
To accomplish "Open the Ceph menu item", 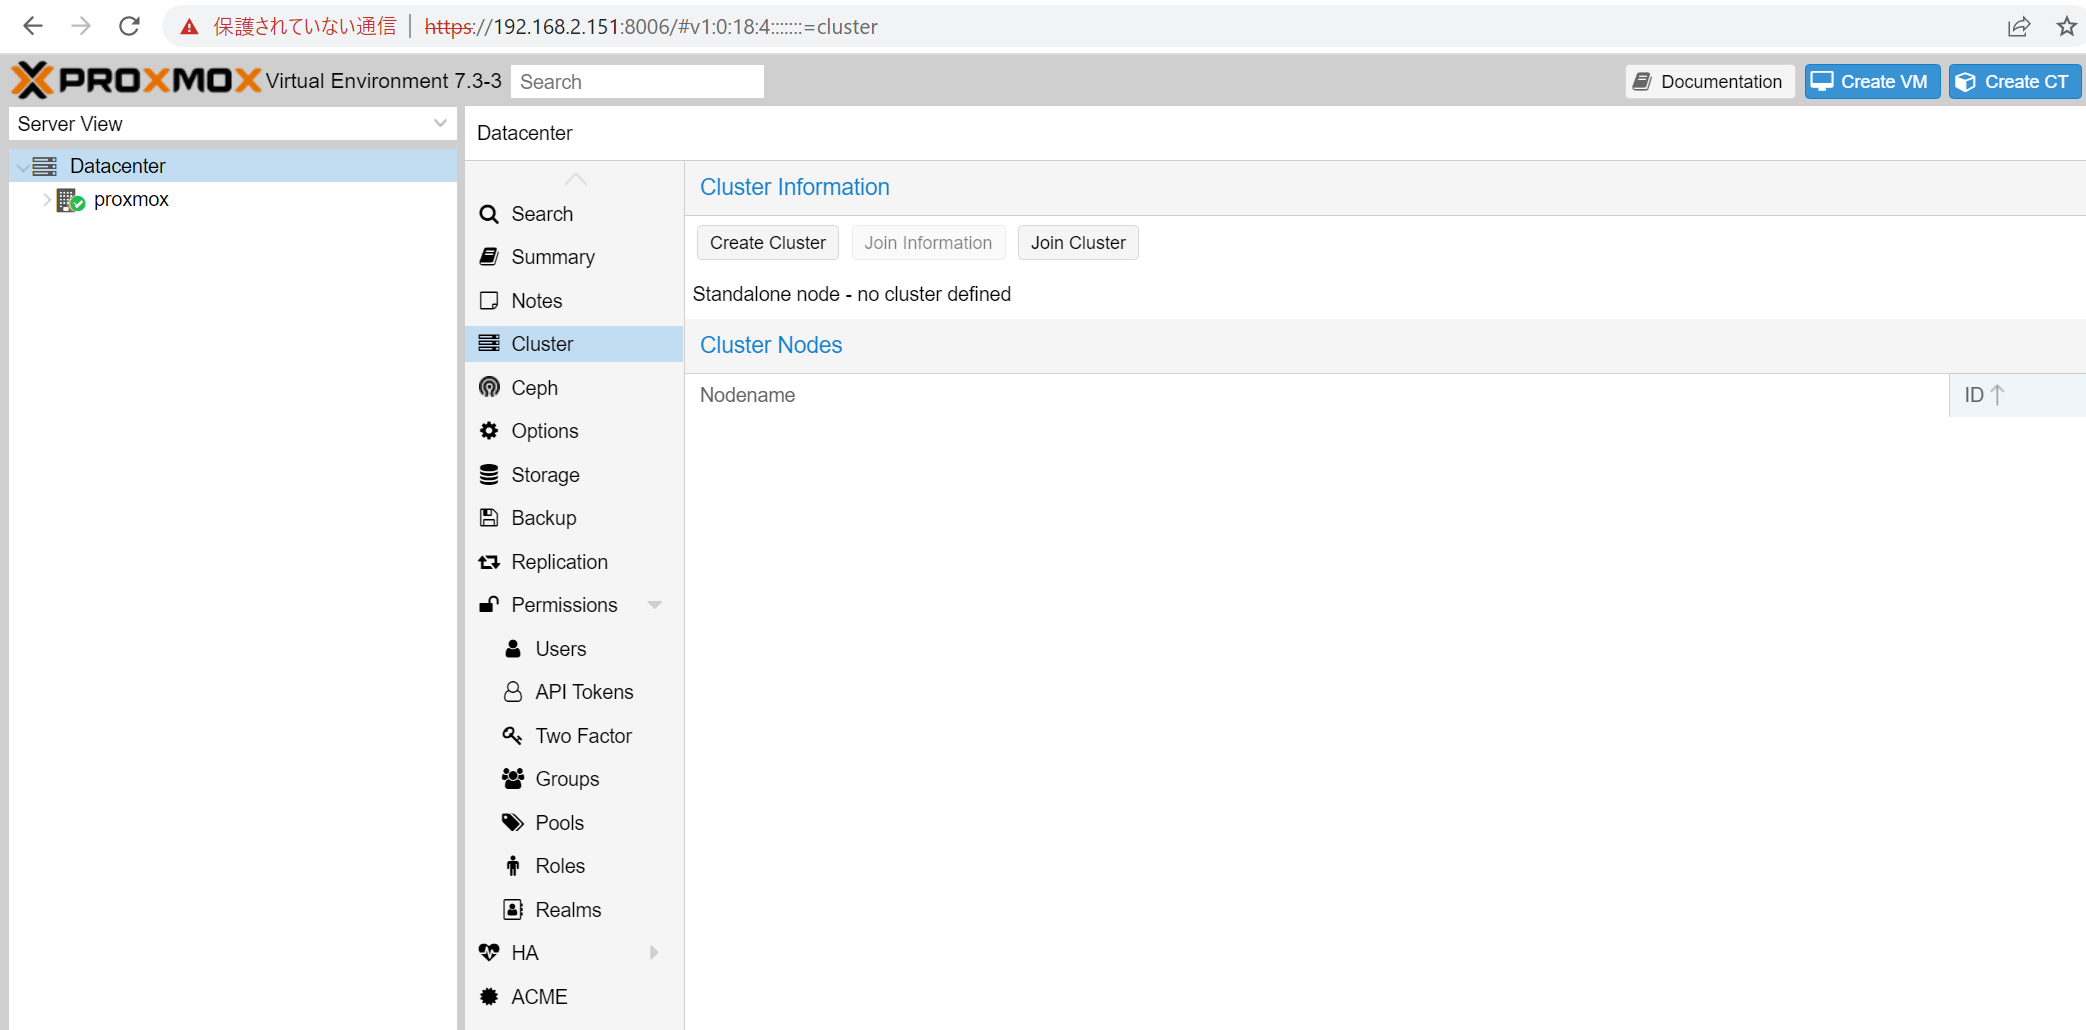I will point(574,388).
